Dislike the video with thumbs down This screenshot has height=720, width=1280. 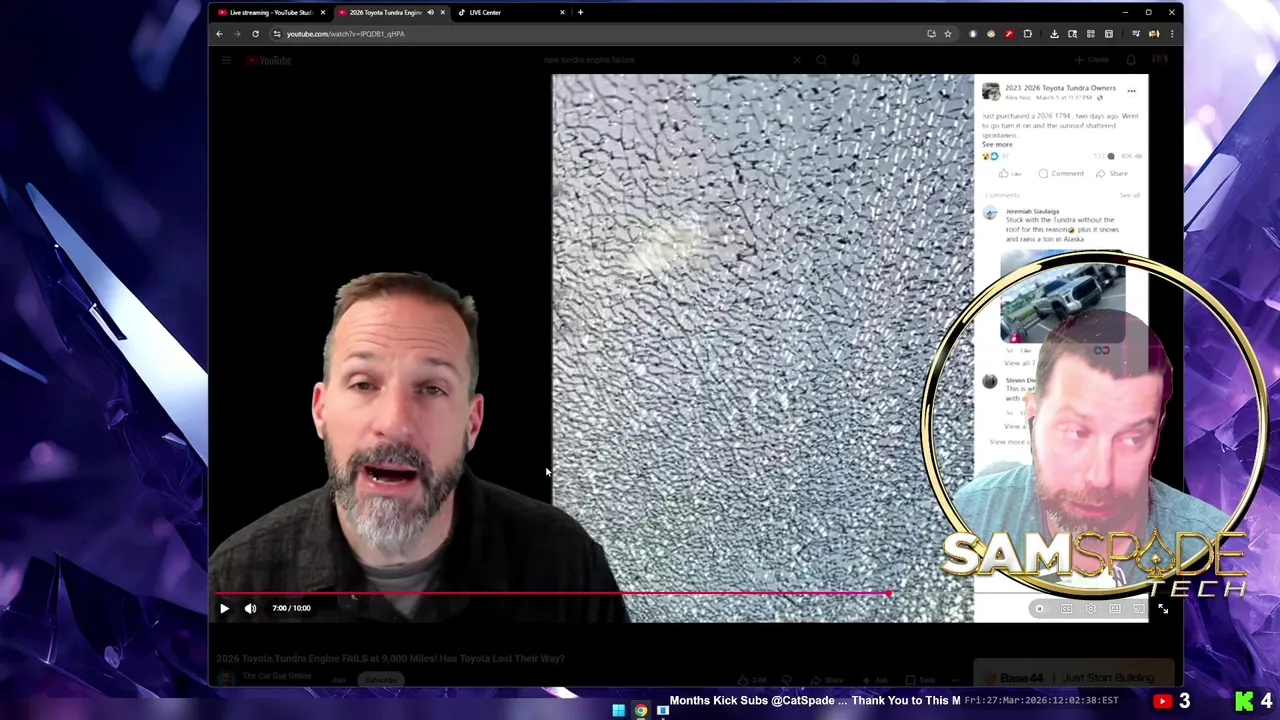[x=786, y=680]
